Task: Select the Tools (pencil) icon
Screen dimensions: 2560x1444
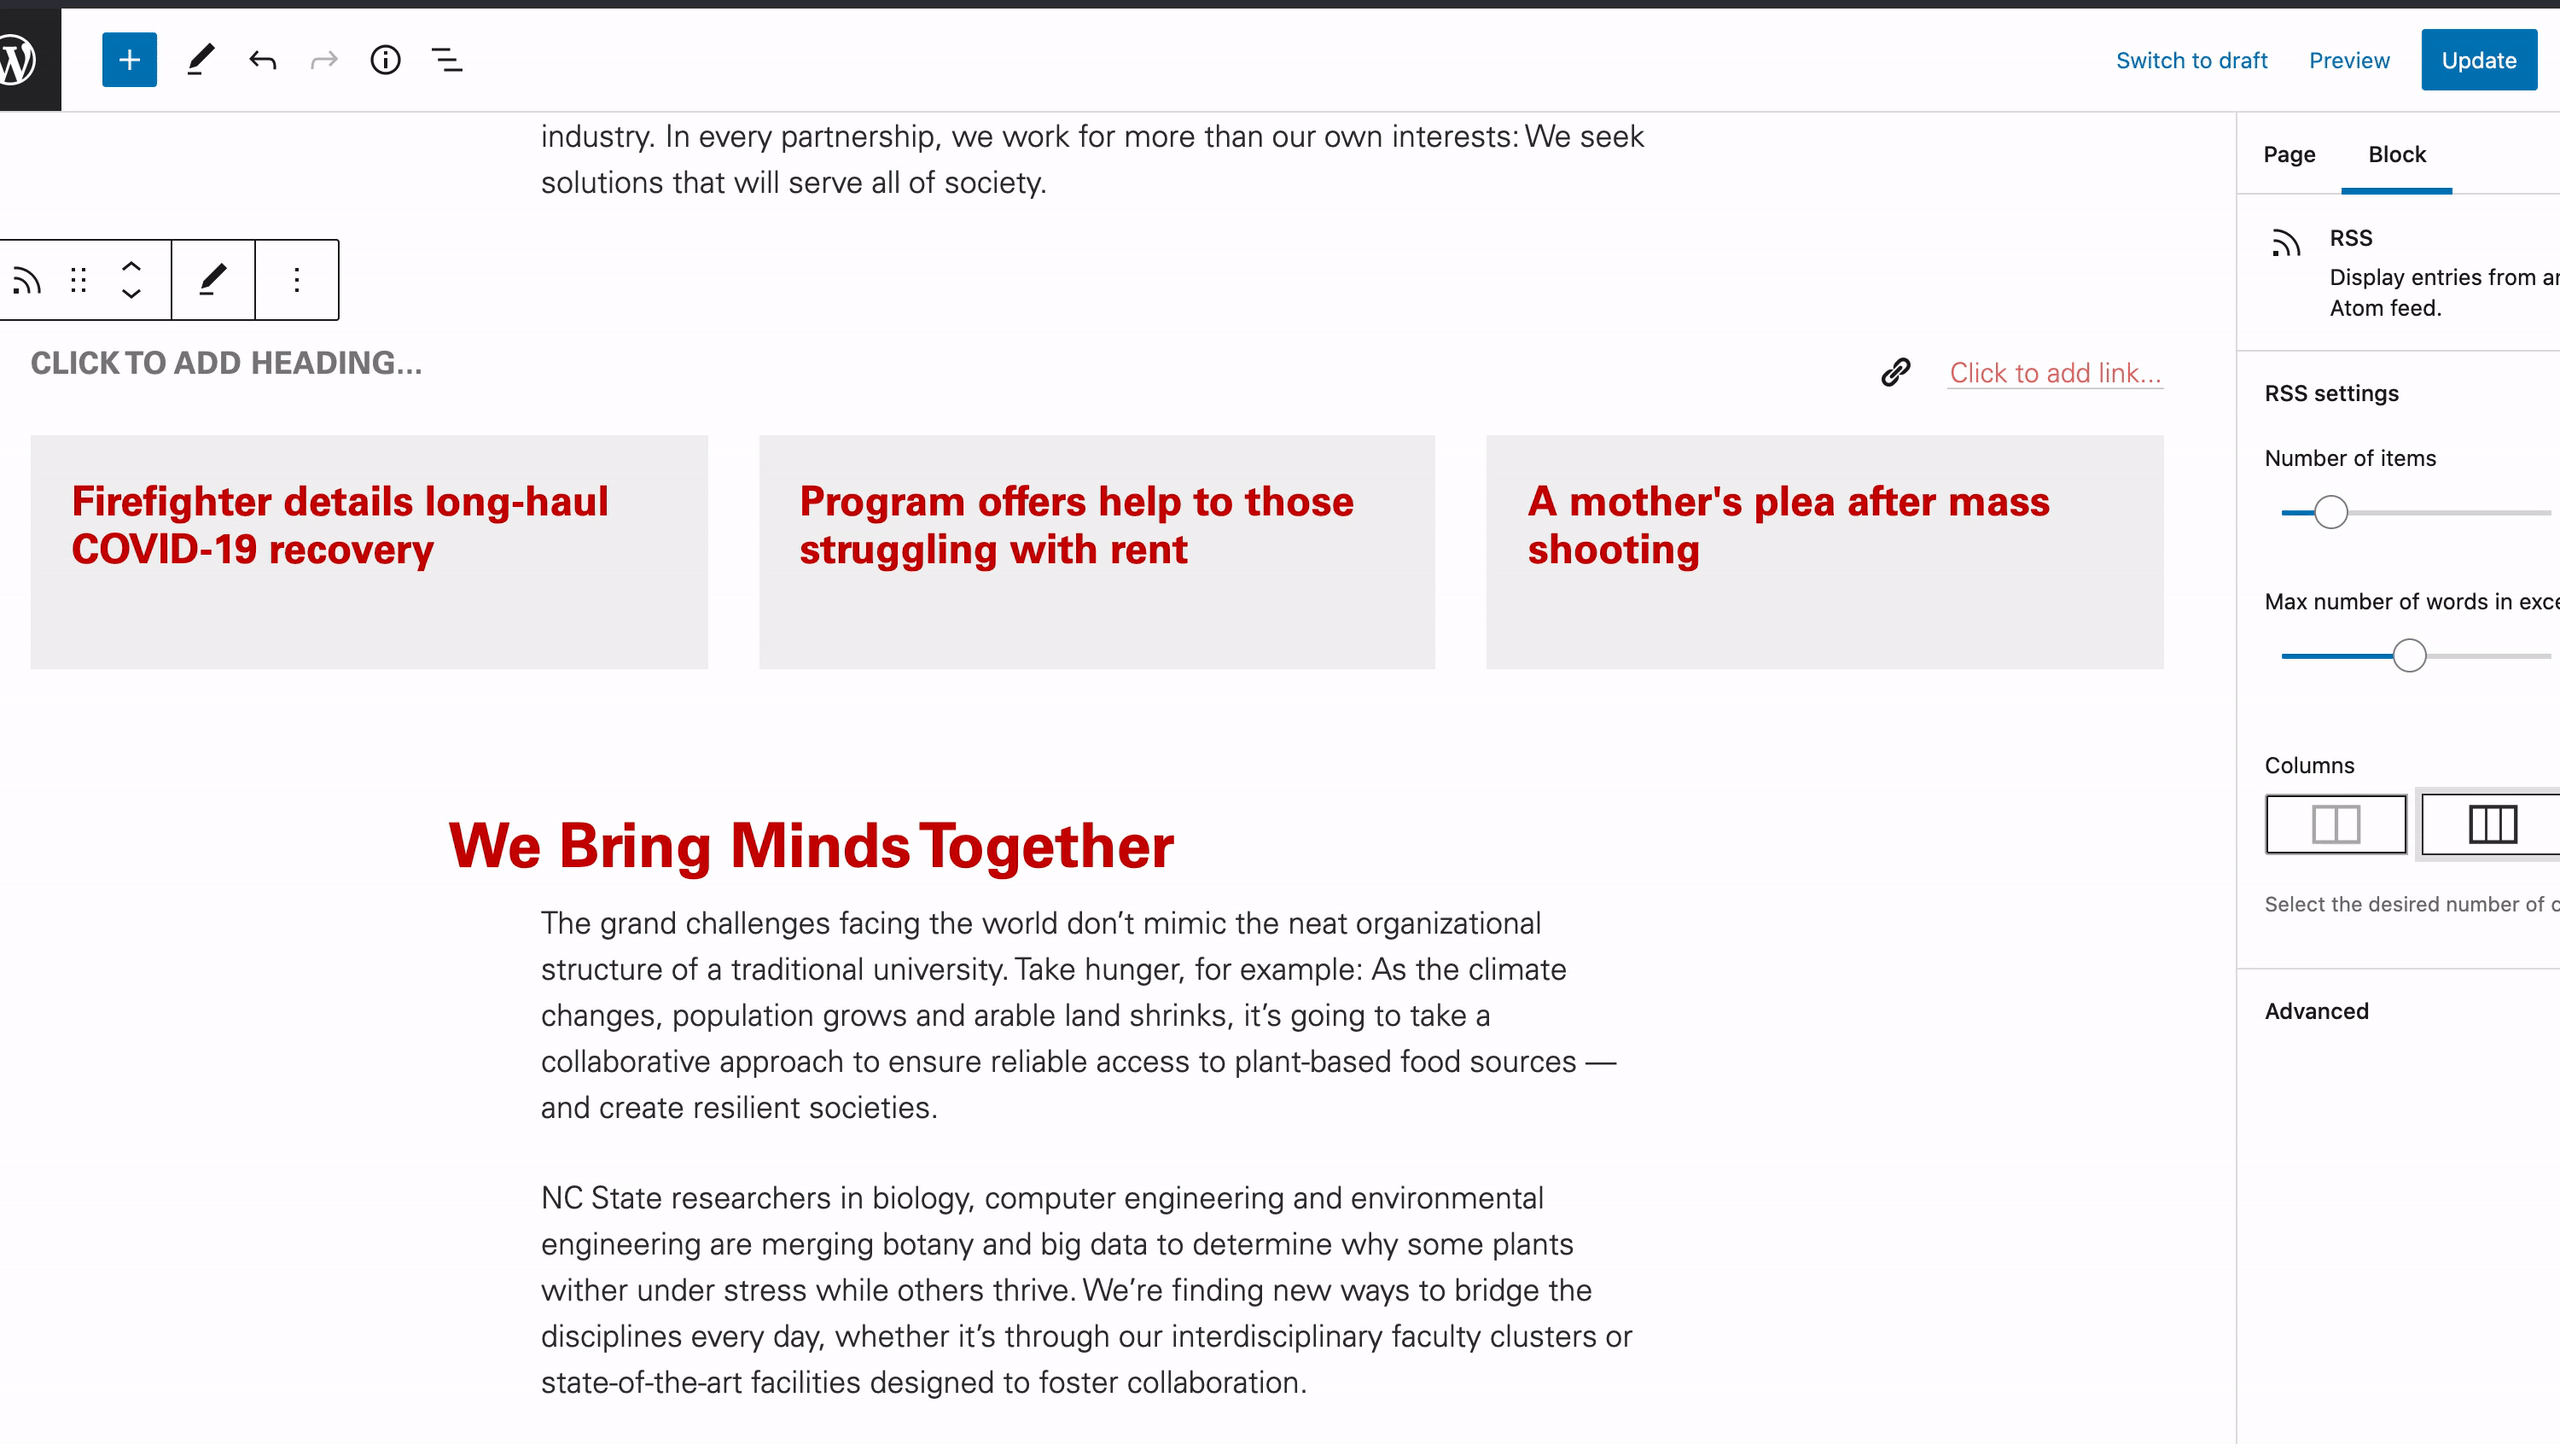Action: pos(200,60)
